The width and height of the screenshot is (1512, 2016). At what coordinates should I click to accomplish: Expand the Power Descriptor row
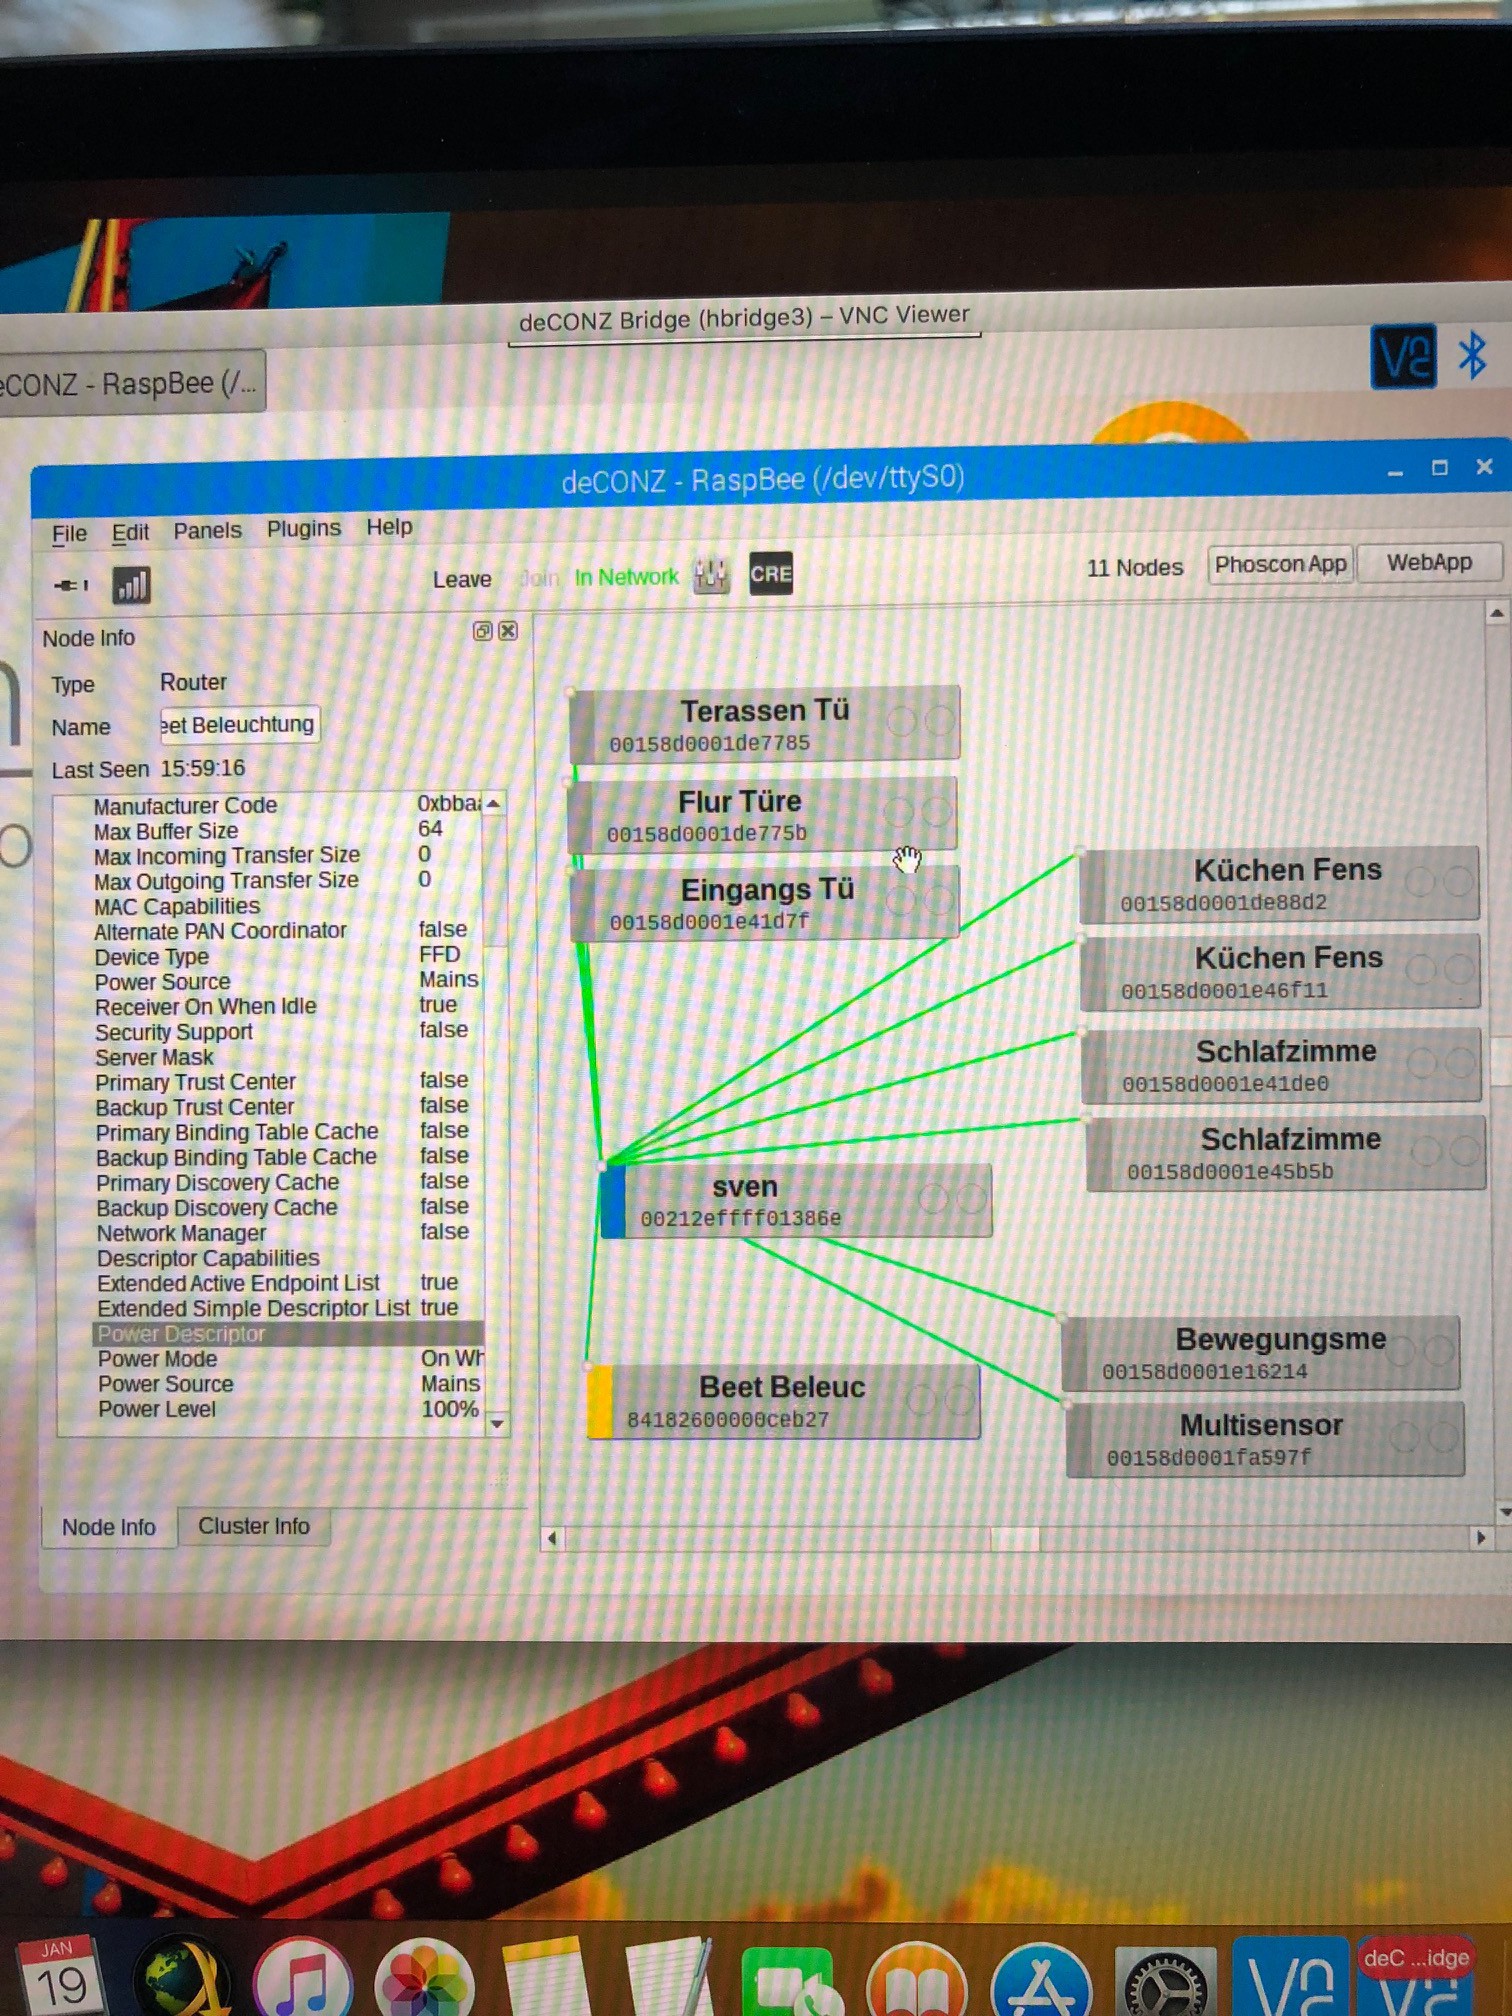pos(182,1334)
